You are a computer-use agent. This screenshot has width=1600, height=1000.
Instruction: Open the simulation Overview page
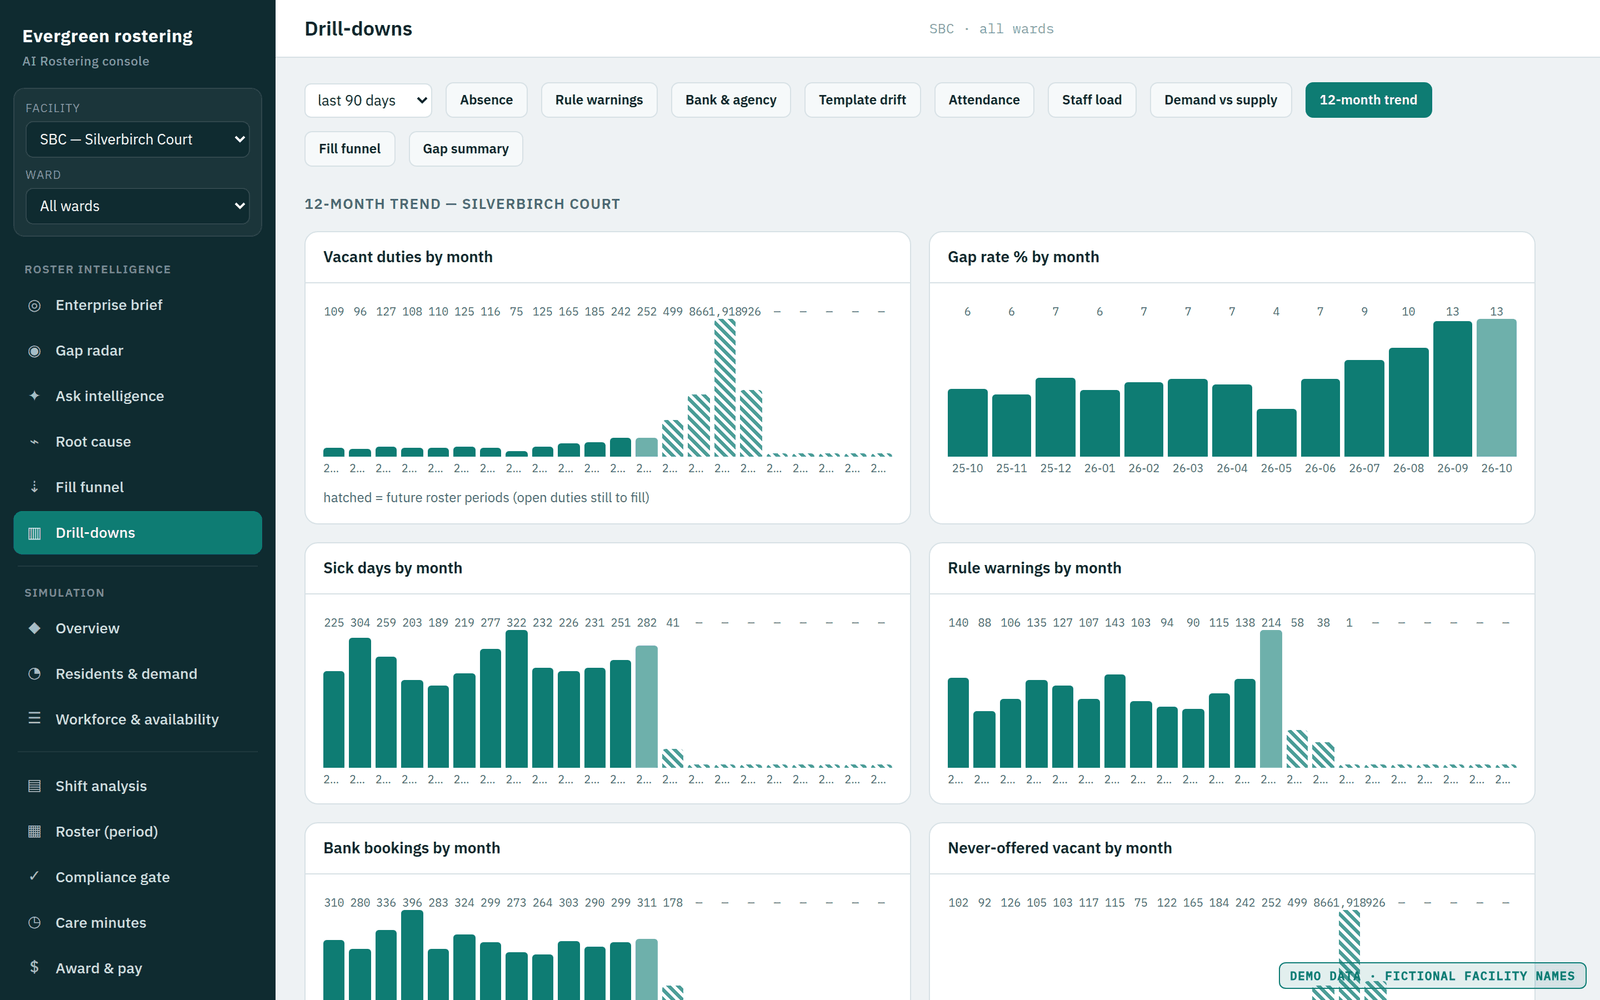(138, 628)
